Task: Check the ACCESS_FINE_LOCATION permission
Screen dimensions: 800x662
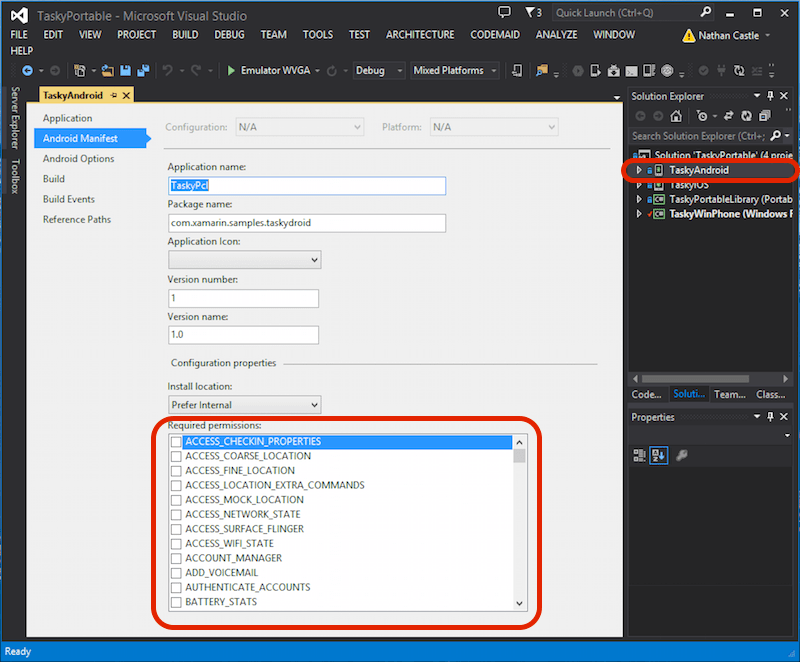Action: [175, 470]
